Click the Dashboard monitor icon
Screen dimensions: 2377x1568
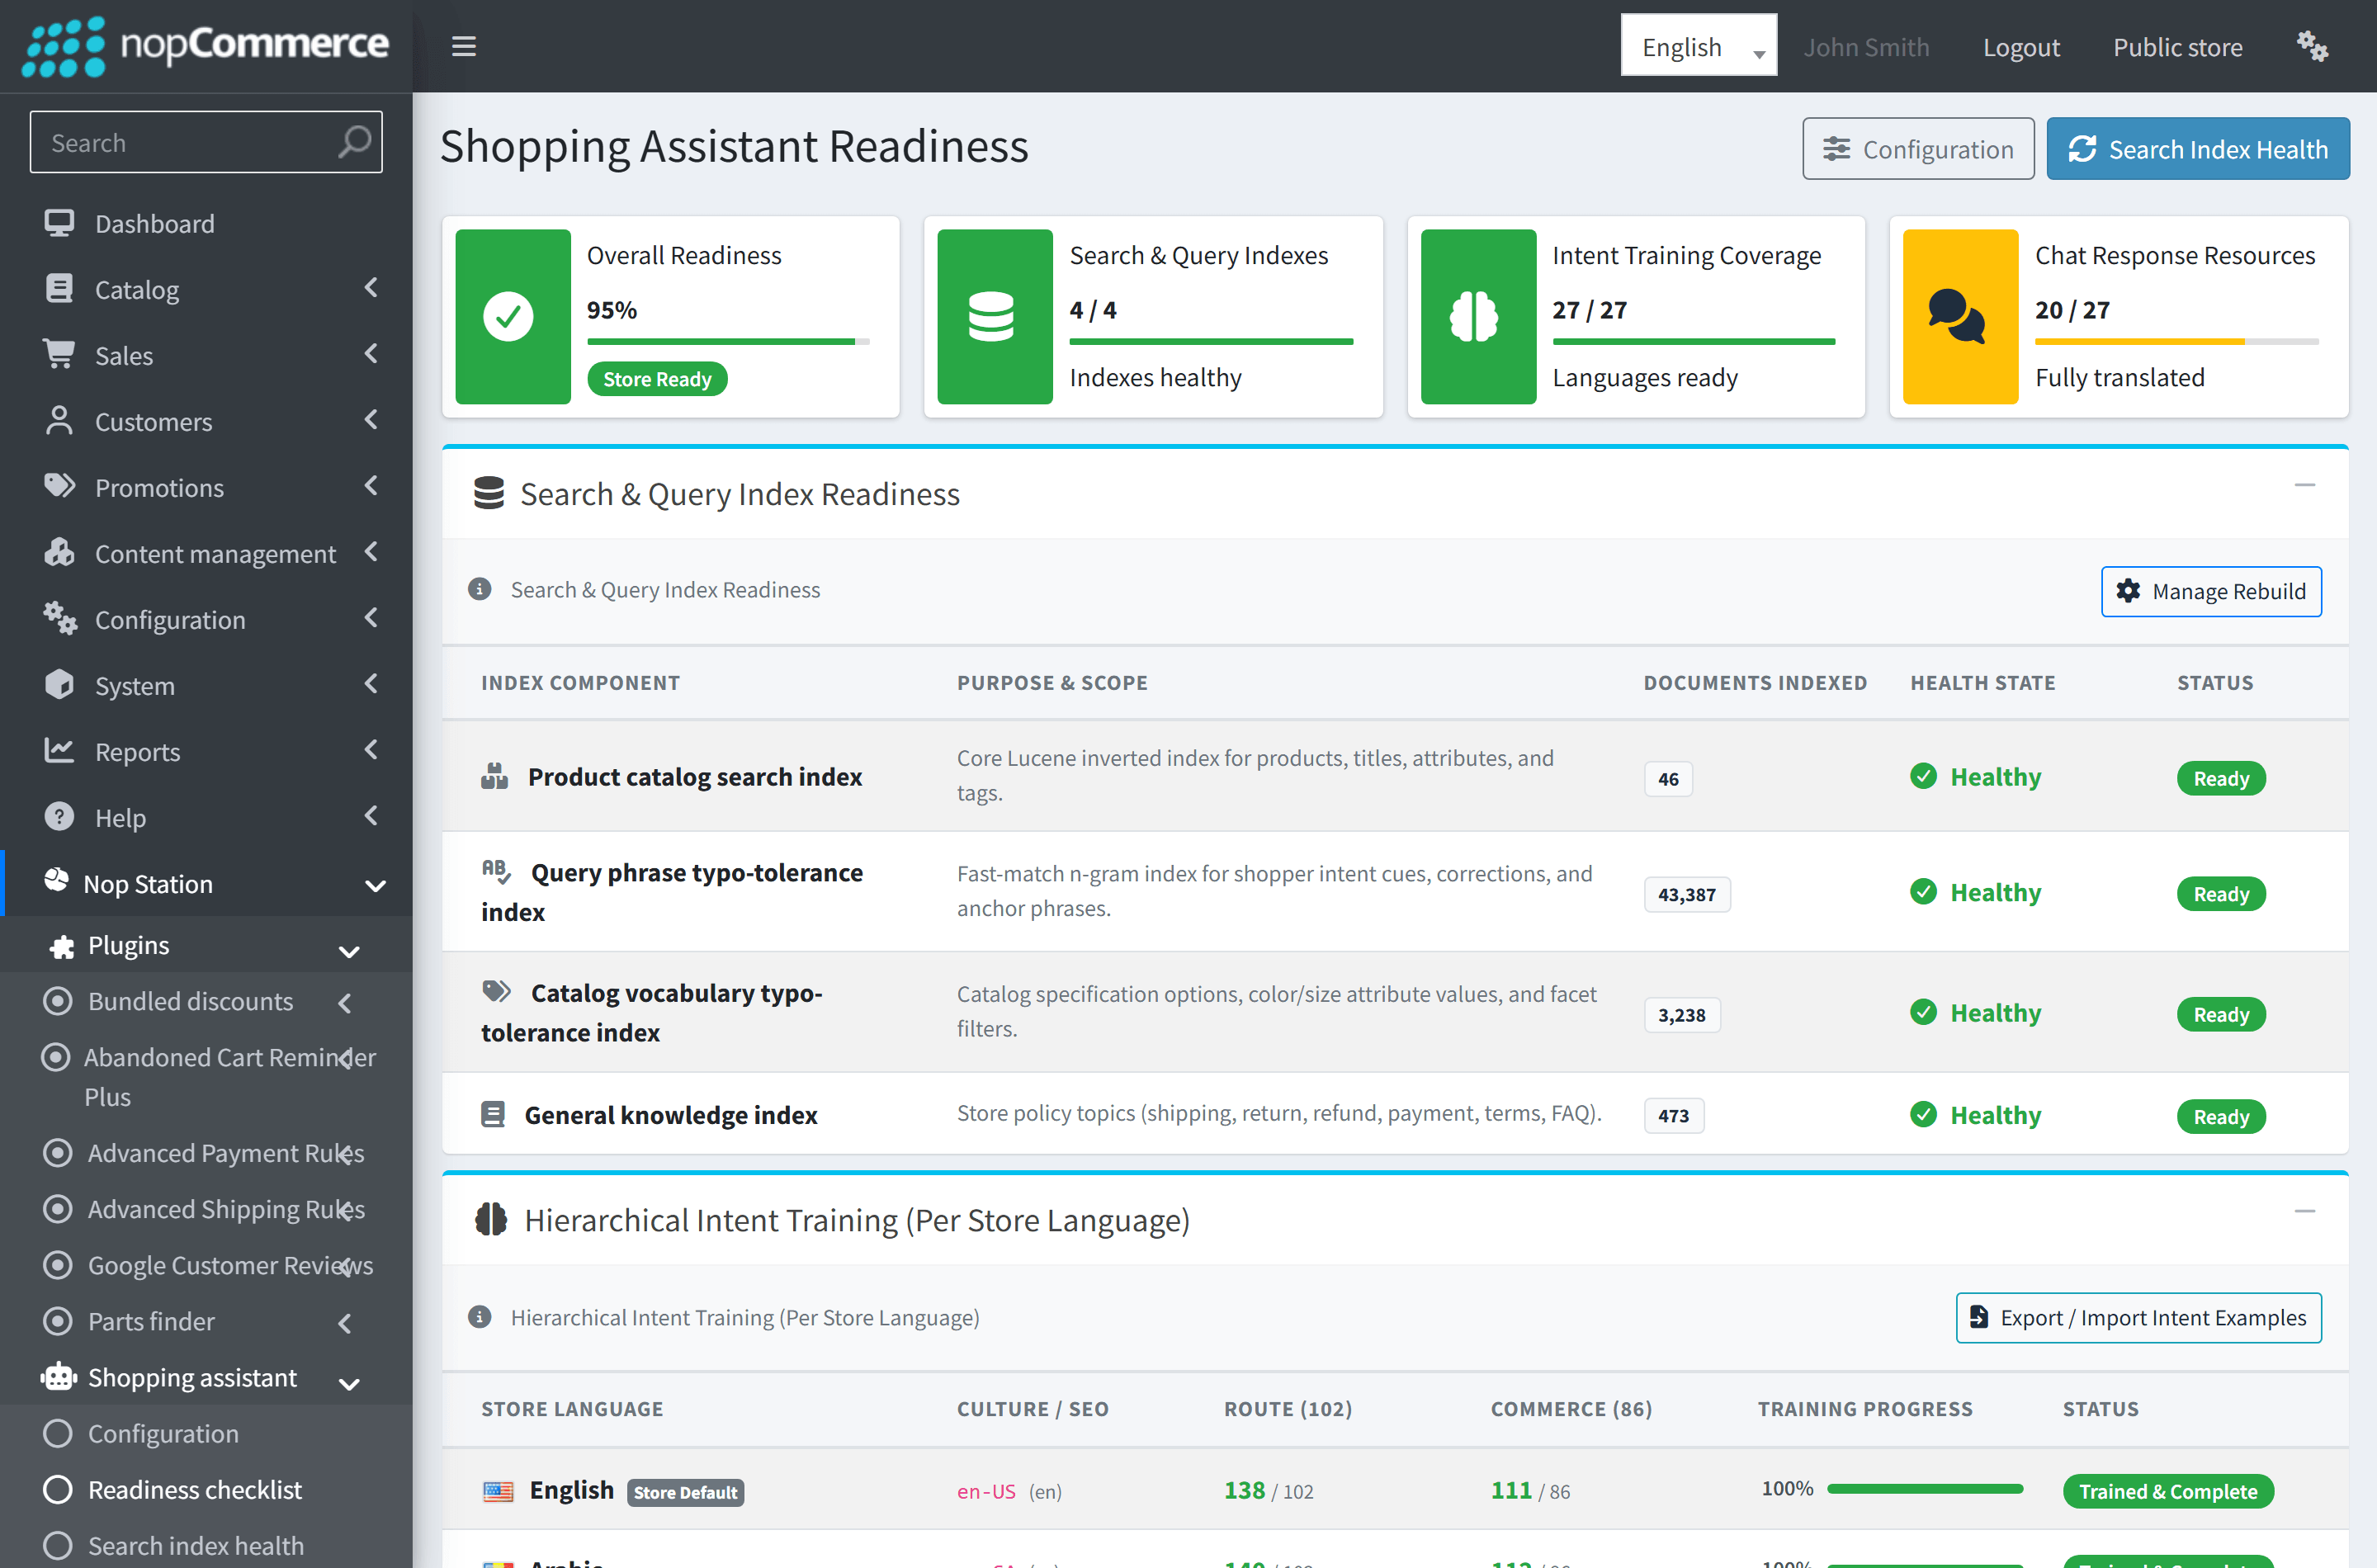click(x=59, y=223)
